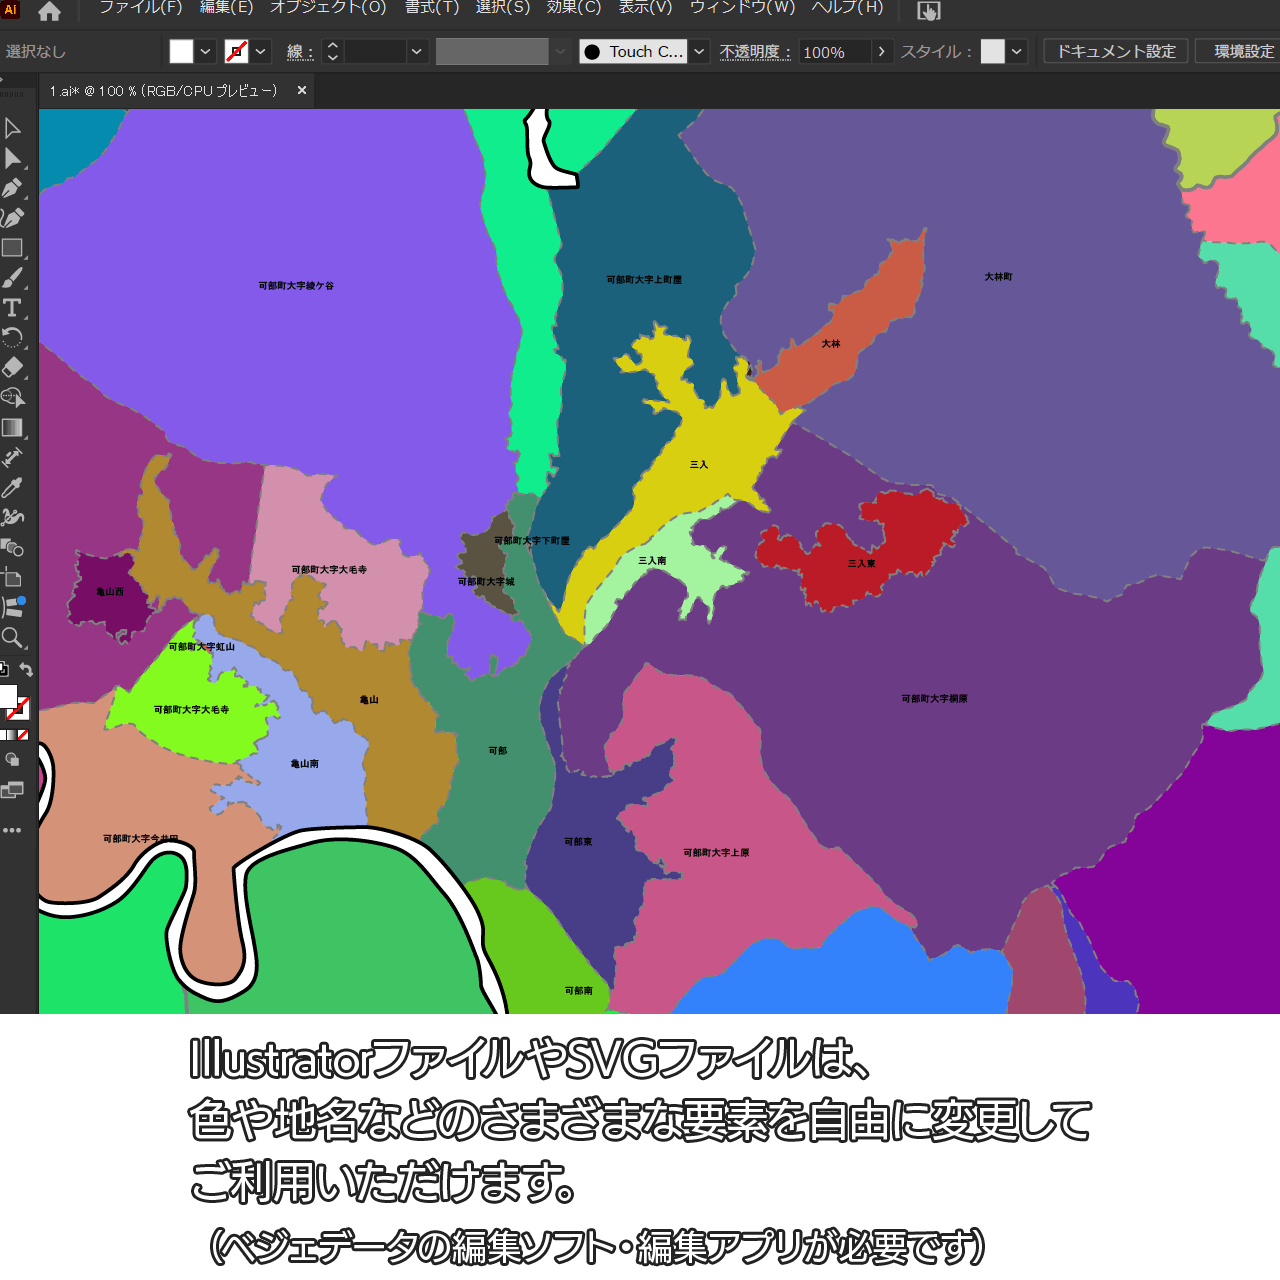Open the stroke weight dropdown
The height and width of the screenshot is (1280, 1280).
tap(417, 52)
